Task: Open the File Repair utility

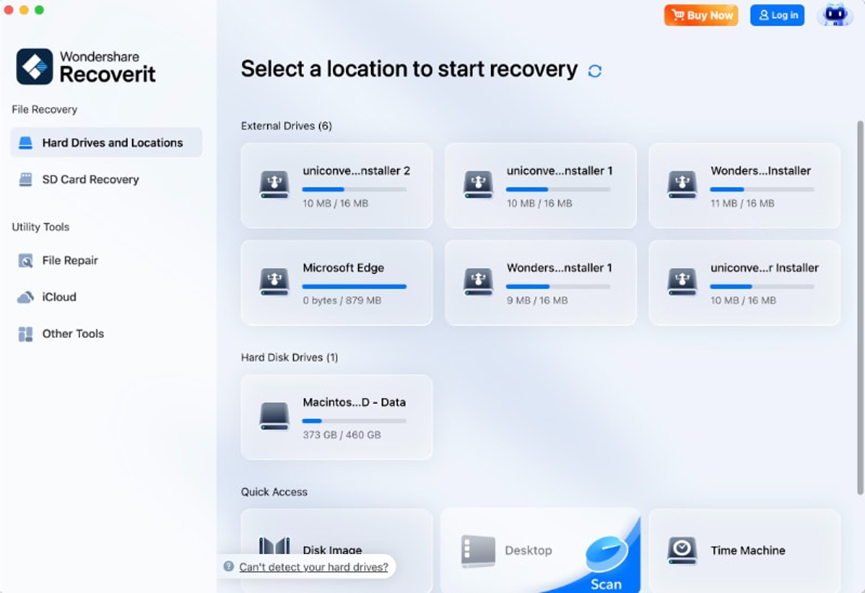Action: pos(69,261)
